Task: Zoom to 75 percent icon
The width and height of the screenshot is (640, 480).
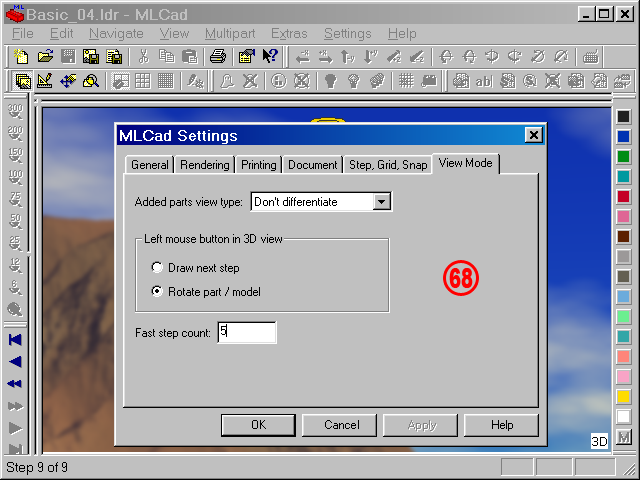Action: point(15,199)
